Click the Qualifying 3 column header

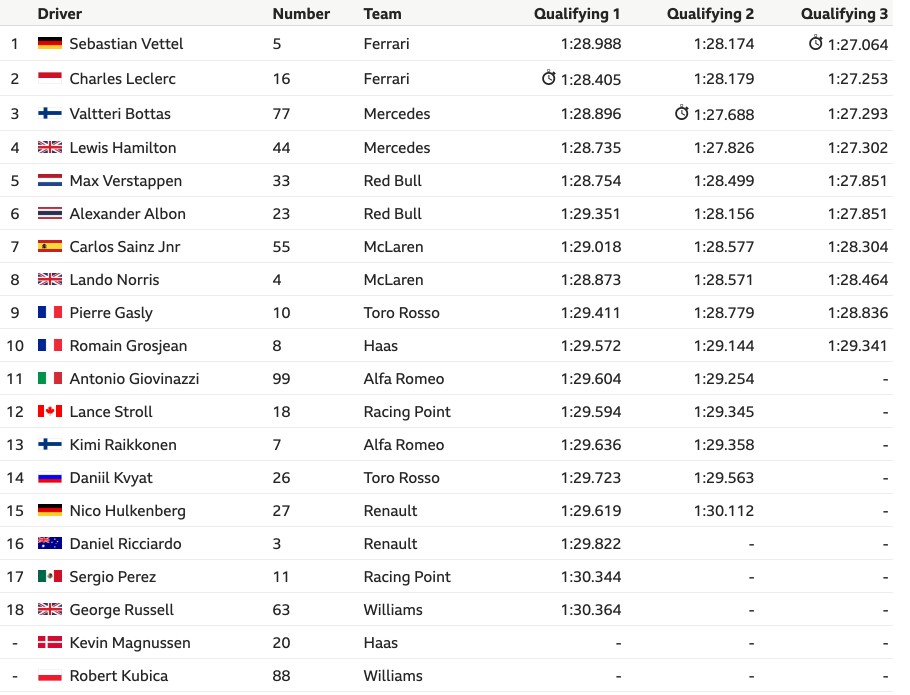[844, 14]
